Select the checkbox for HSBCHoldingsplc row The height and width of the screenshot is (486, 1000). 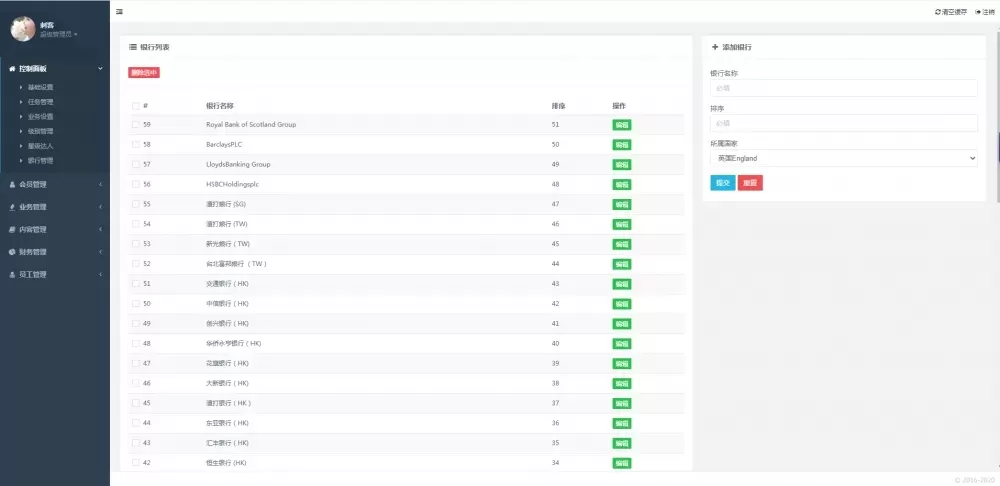coord(136,184)
